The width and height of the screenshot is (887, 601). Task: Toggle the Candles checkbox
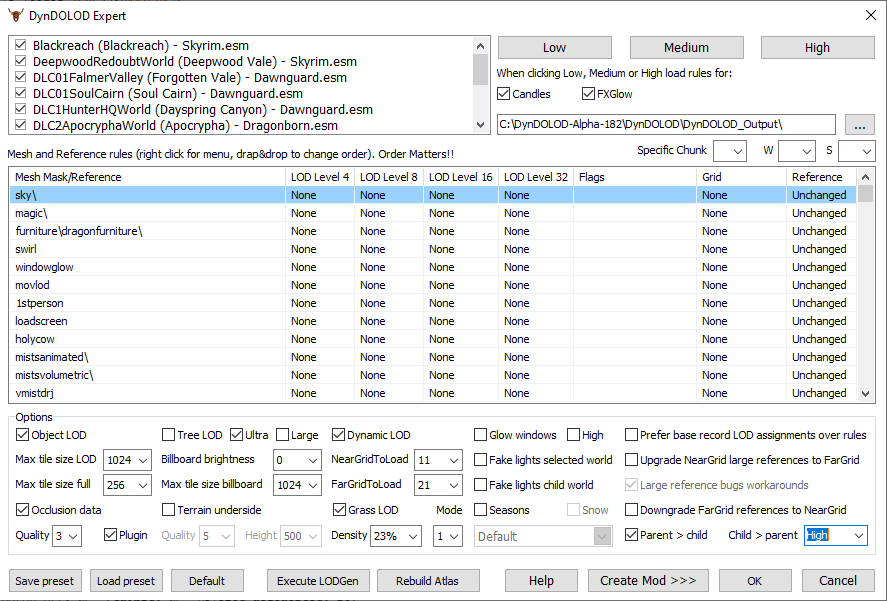[x=502, y=95]
